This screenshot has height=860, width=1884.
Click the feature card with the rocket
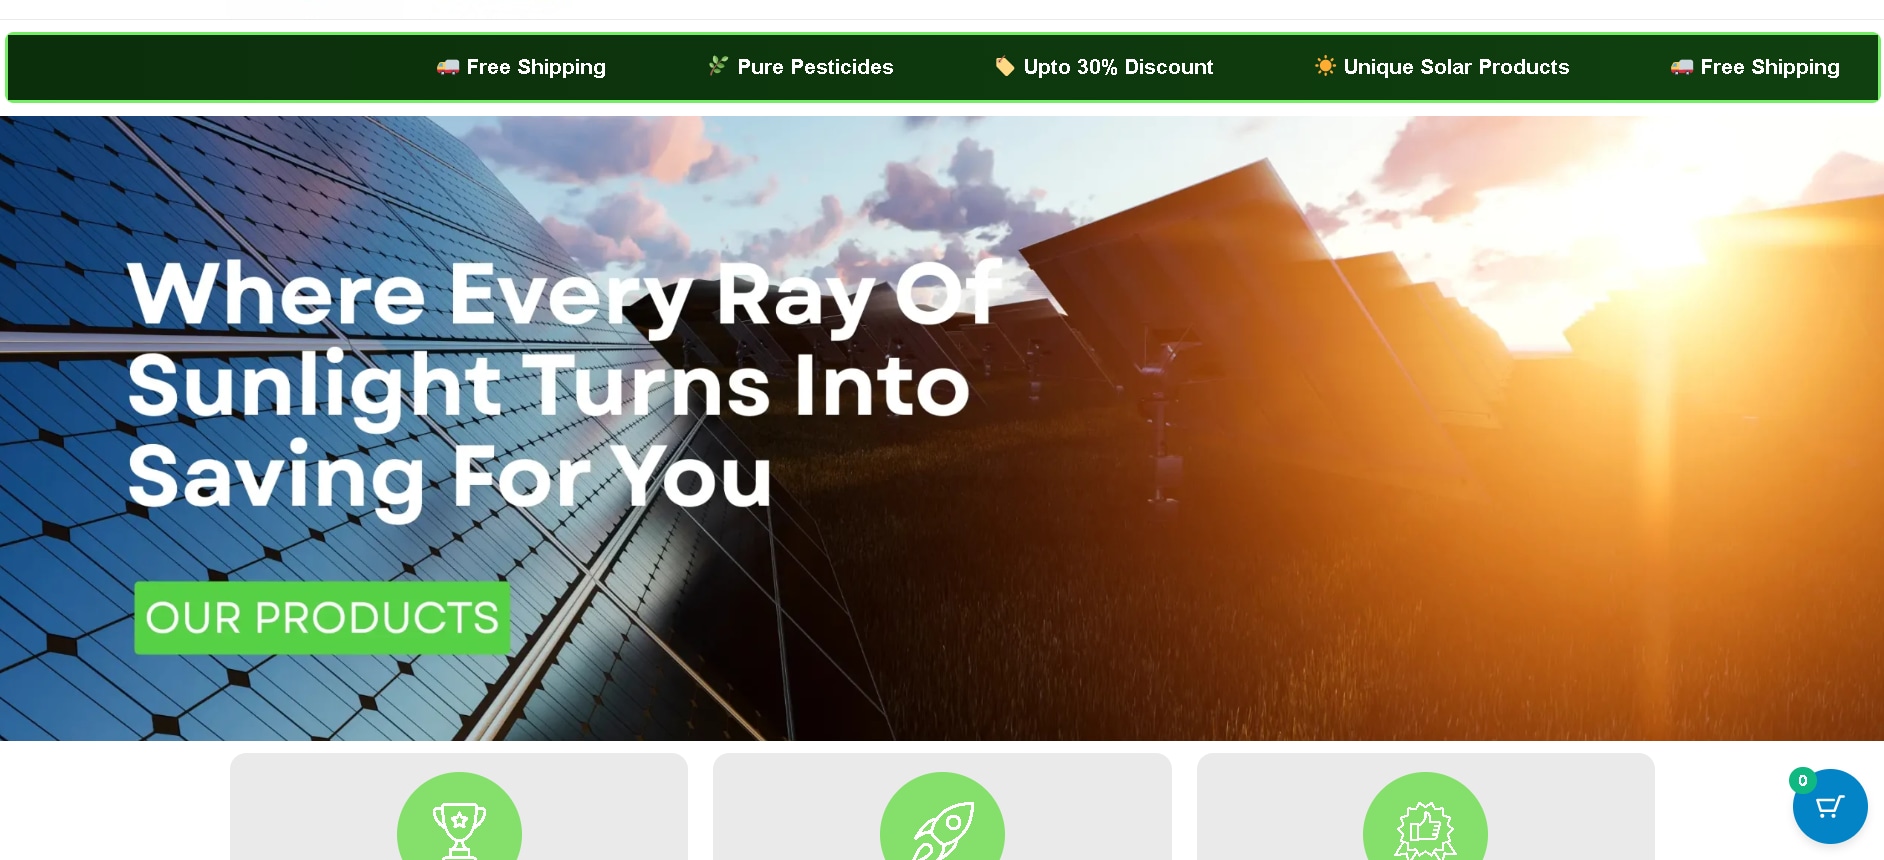pyautogui.click(x=942, y=806)
